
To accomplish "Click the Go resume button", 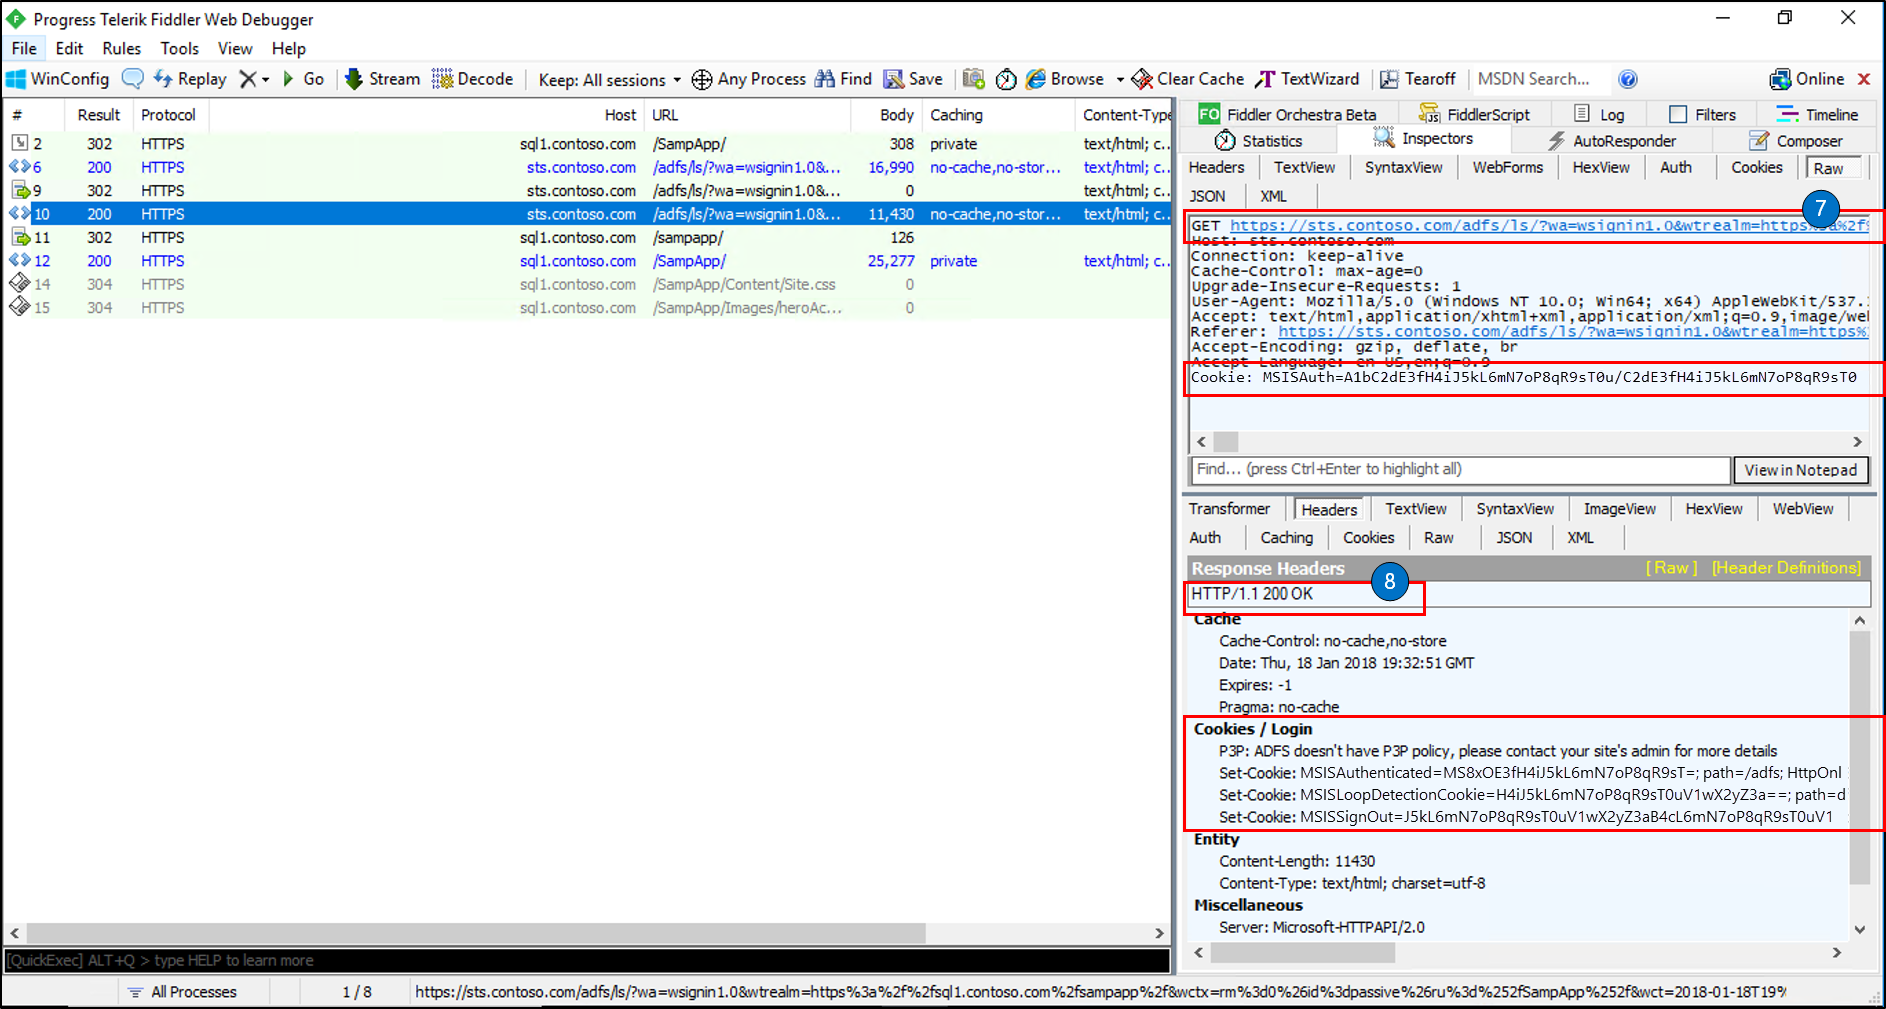I will 303,79.
